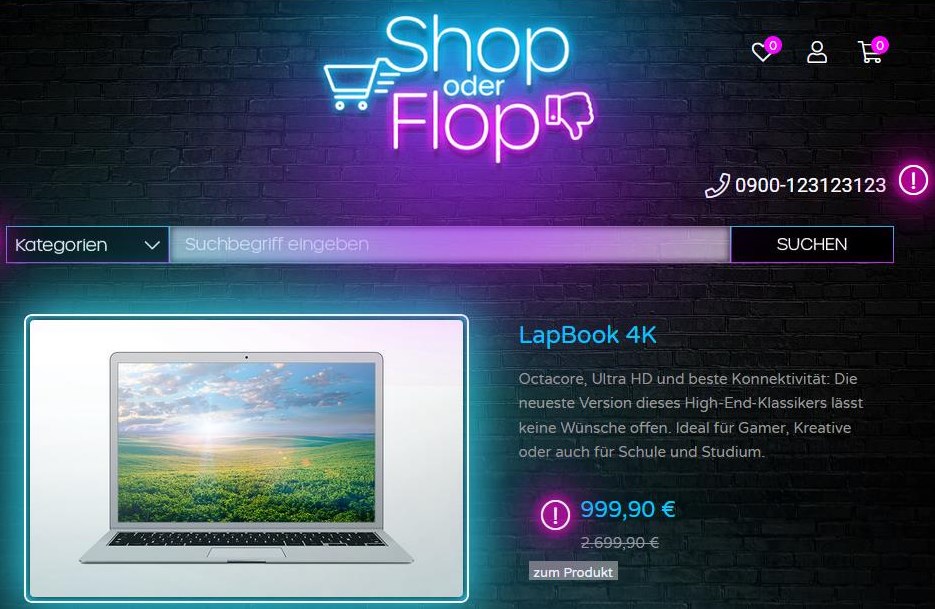Click the telephone handset icon

point(717,186)
